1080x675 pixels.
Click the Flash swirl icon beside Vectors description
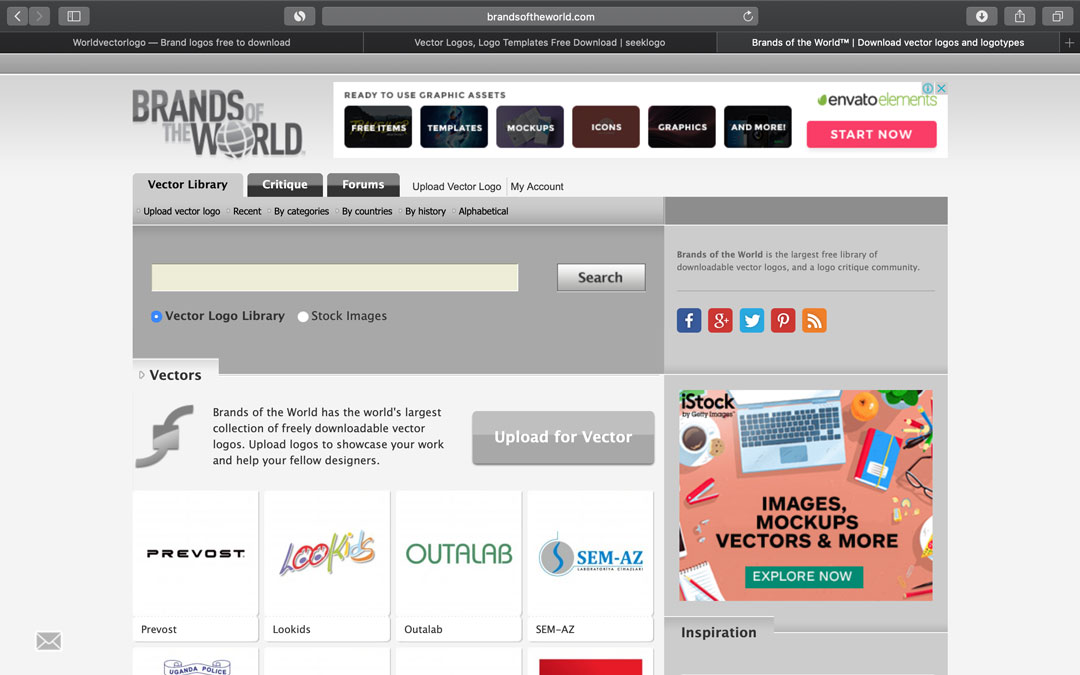tap(165, 436)
